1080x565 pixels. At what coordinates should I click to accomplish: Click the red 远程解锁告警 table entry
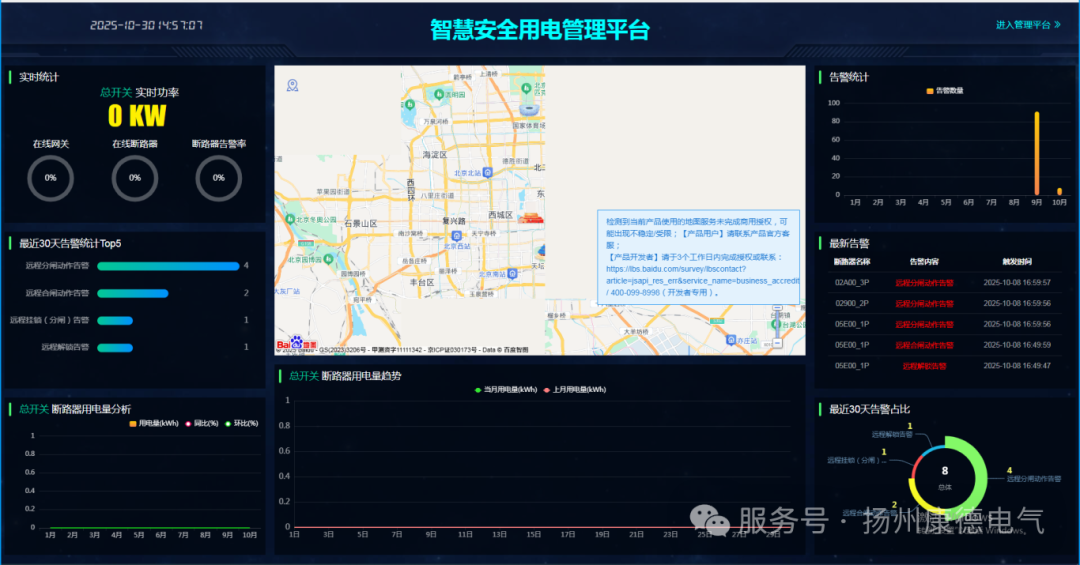pyautogui.click(x=924, y=366)
